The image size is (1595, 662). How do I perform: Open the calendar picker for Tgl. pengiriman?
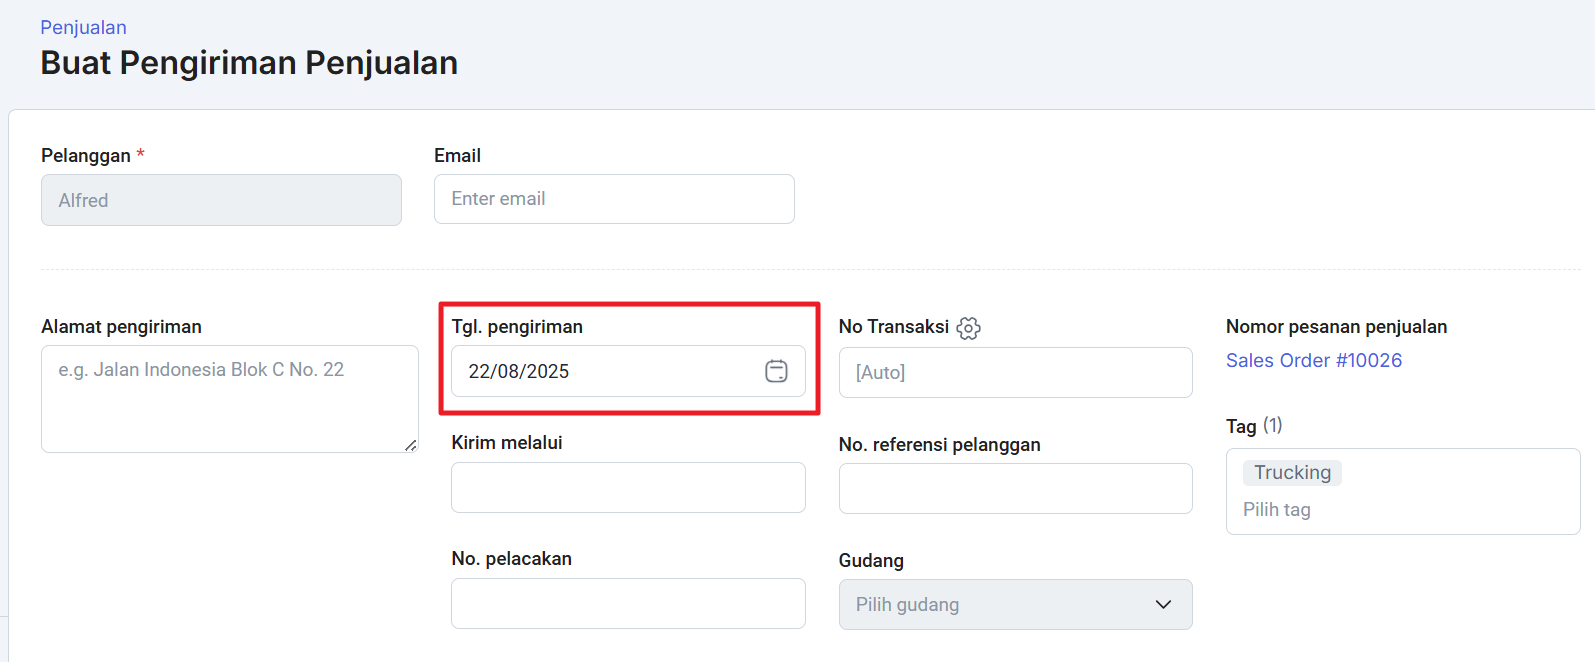(776, 371)
